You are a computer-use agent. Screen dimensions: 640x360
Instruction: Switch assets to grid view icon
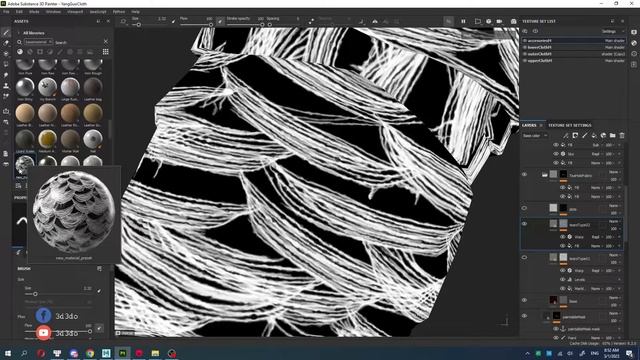(x=106, y=52)
